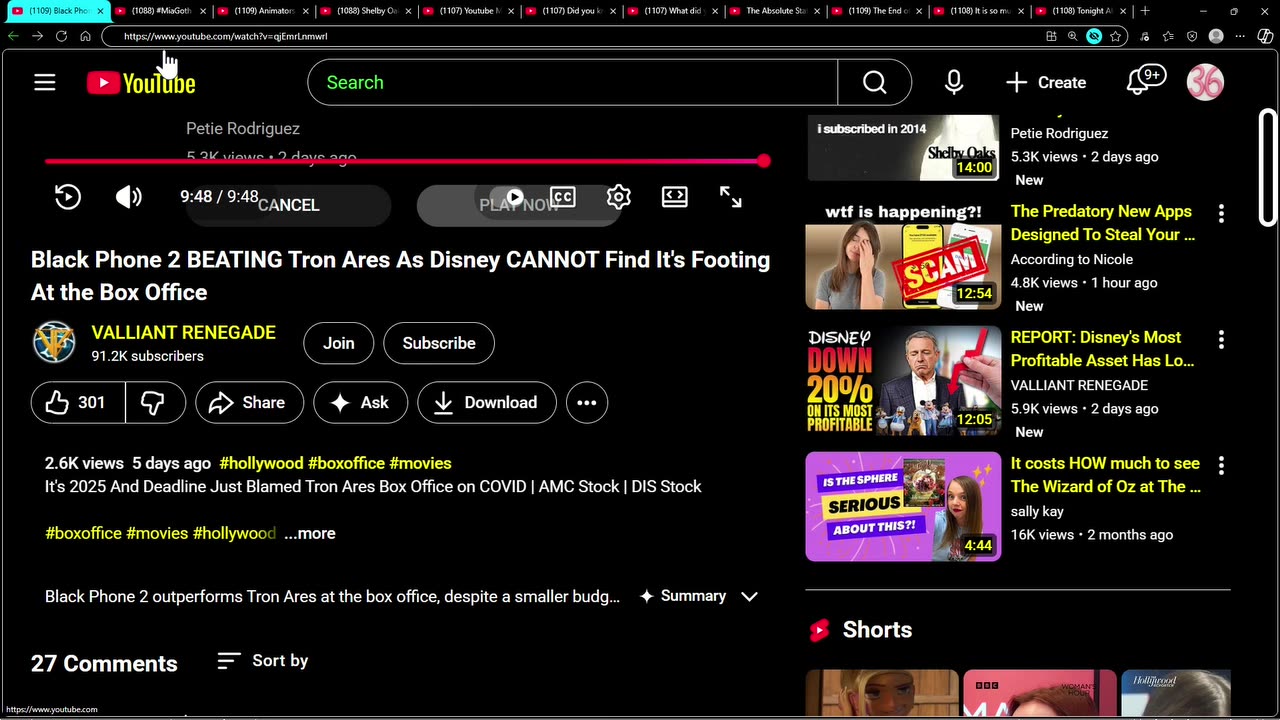Viewport: 1280px width, 720px height.
Task: Click the #boxoffice hashtag after #hollywood
Action: [x=346, y=463]
